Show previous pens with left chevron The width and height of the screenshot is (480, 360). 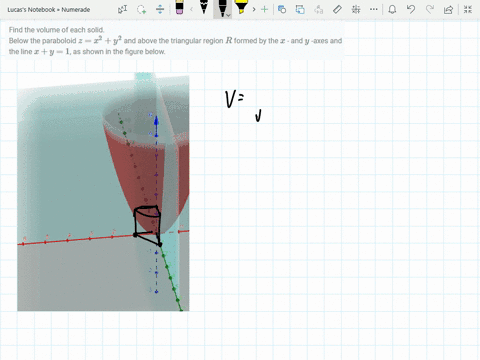(x=191, y=9)
